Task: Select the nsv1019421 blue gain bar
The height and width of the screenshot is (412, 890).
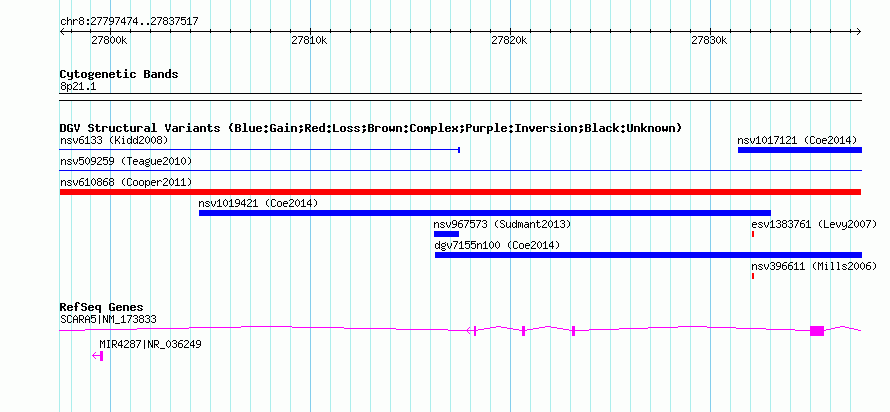Action: tap(485, 213)
